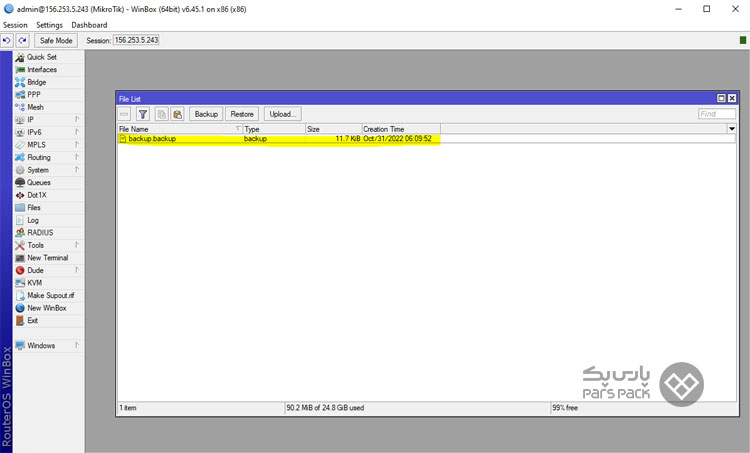
Task: Open Quick Set from the sidebar
Action: [41, 57]
